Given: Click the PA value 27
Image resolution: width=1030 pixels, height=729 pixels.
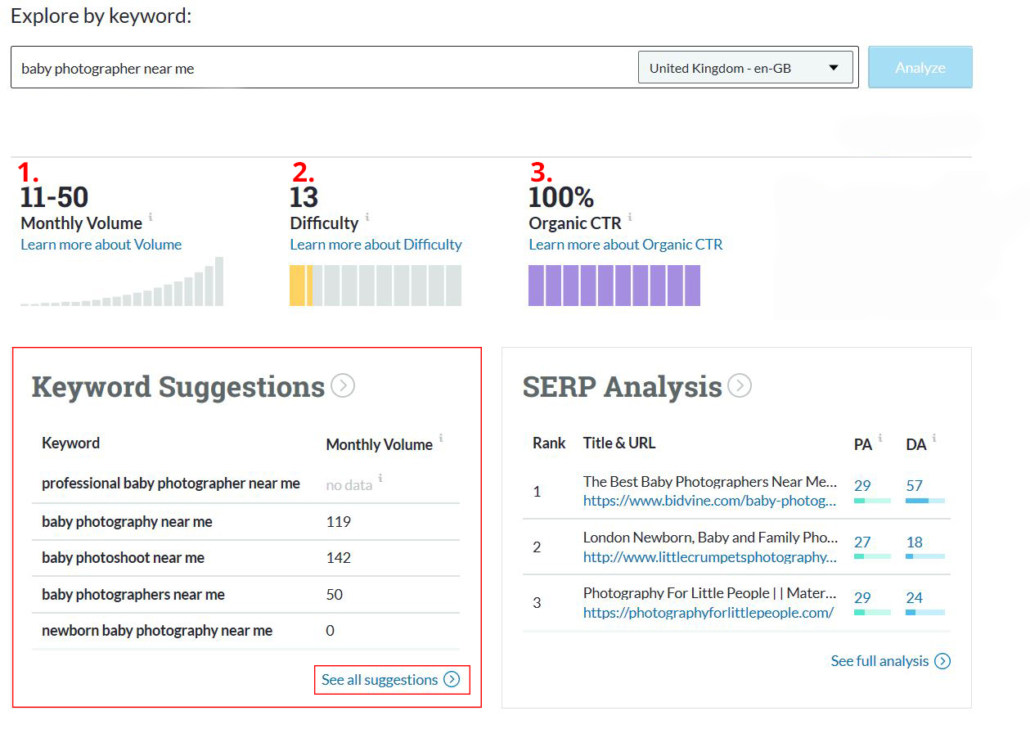Looking at the screenshot, I should click(x=862, y=542).
